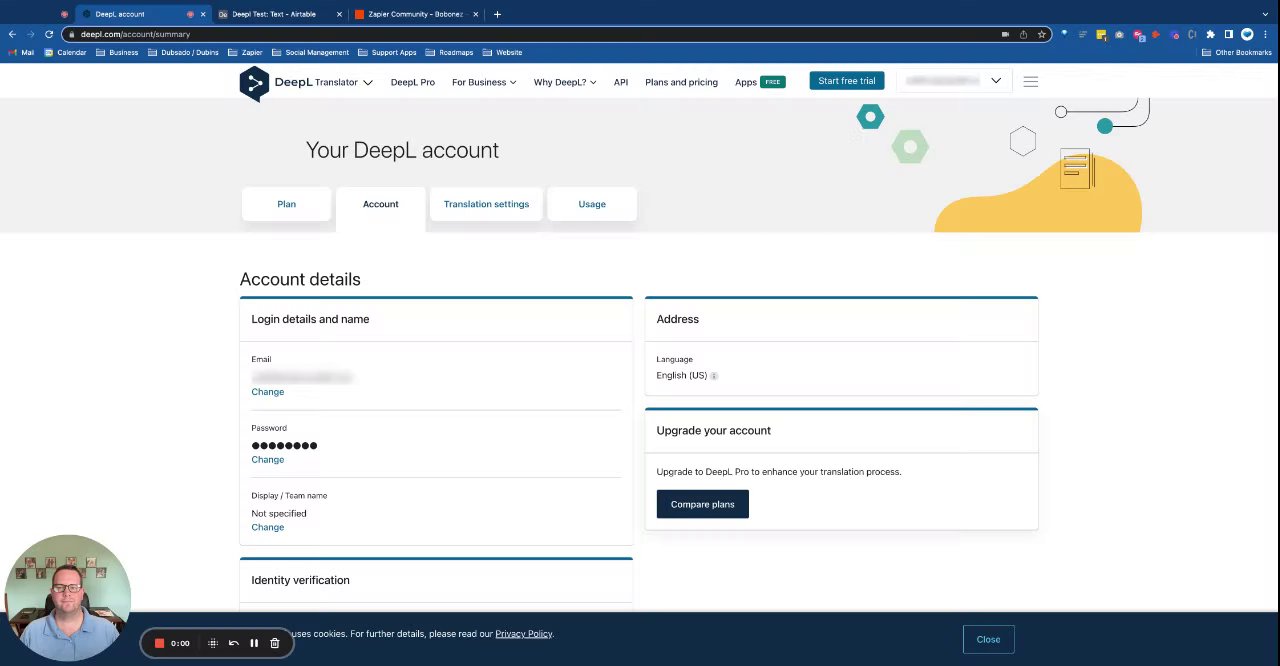
Task: Click the Chrome profile avatar icon
Action: [x=1247, y=34]
